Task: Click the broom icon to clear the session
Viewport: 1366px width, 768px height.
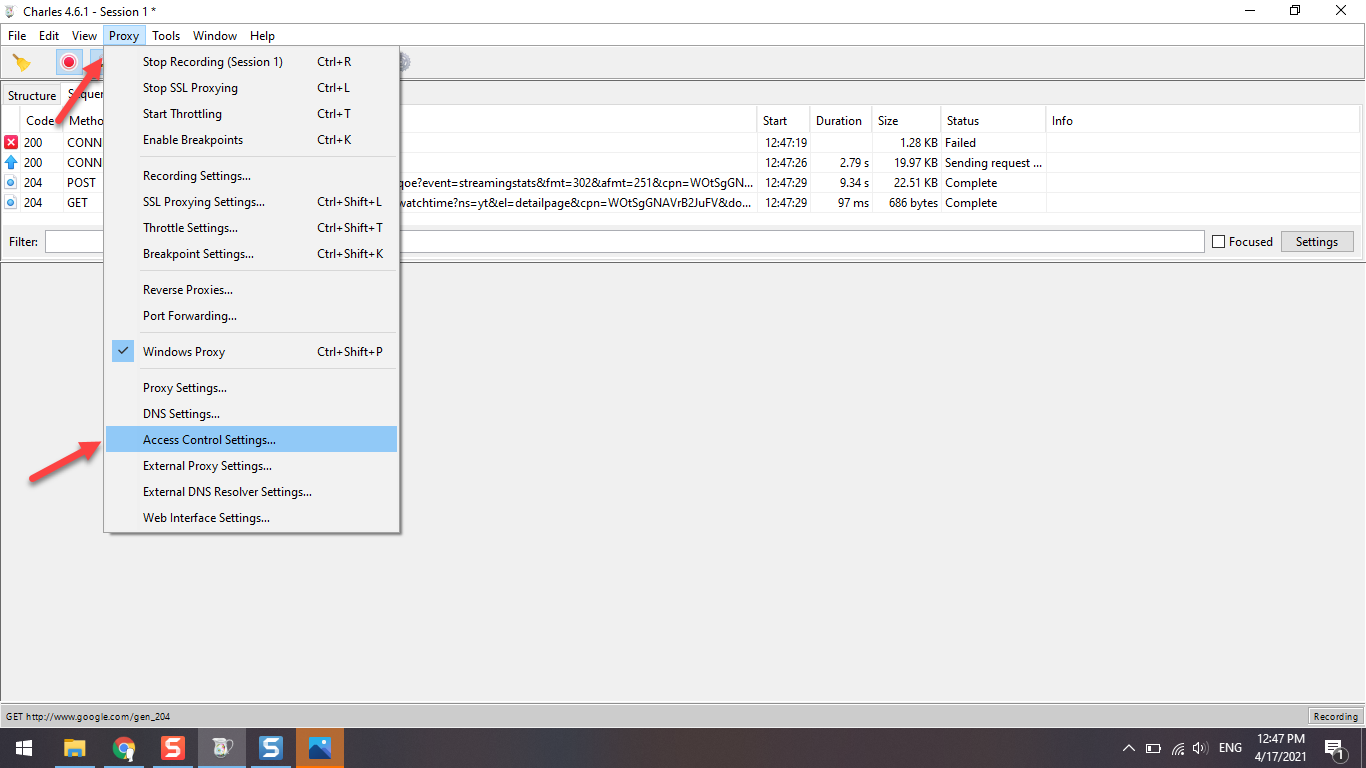Action: (22, 62)
